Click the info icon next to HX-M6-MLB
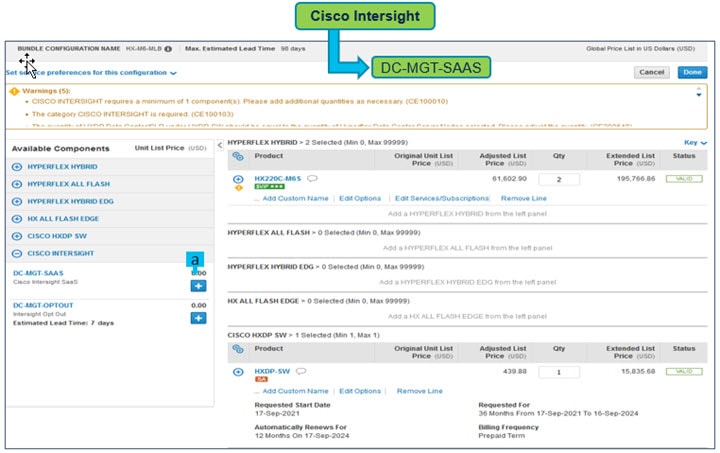The image size is (720, 453). pyautogui.click(x=168, y=49)
